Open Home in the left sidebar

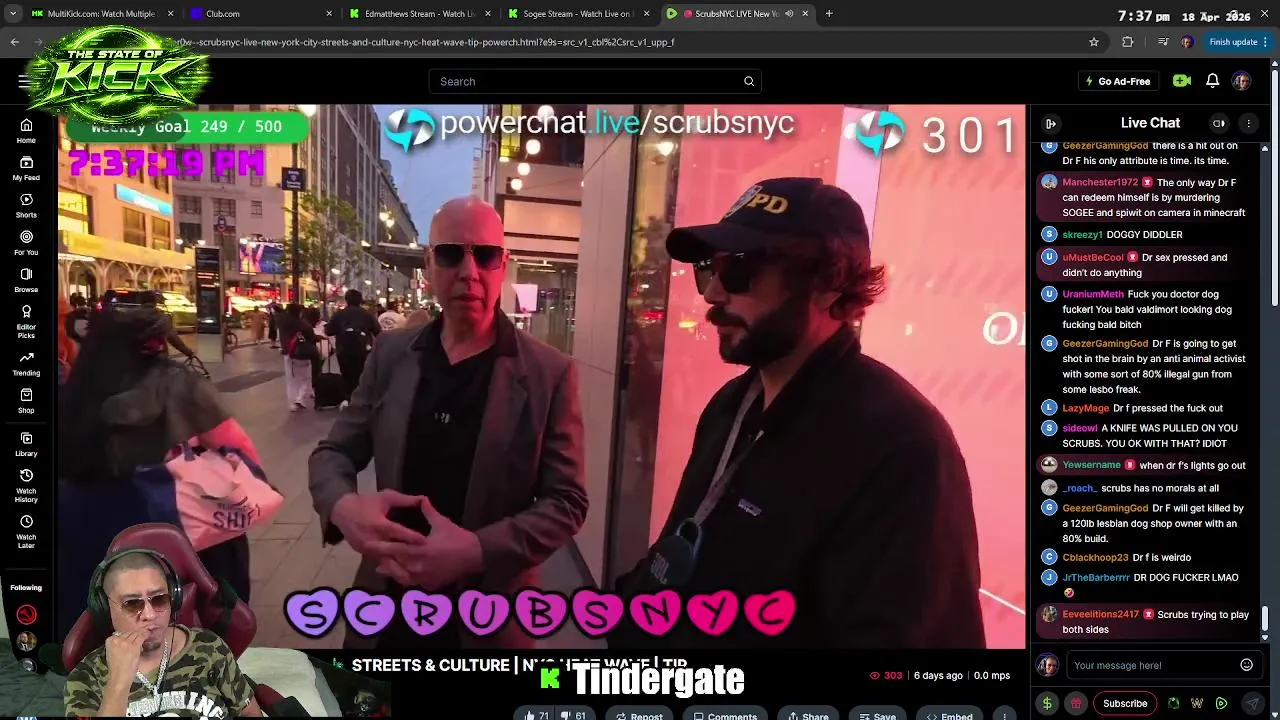pyautogui.click(x=26, y=131)
